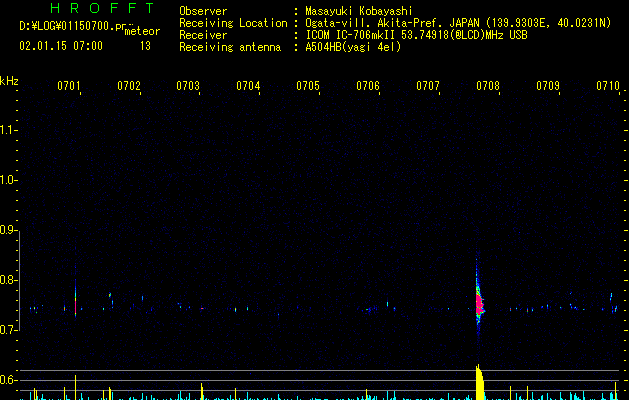
Task: Click the 1.1 kHz frequency label
Action: (8, 130)
